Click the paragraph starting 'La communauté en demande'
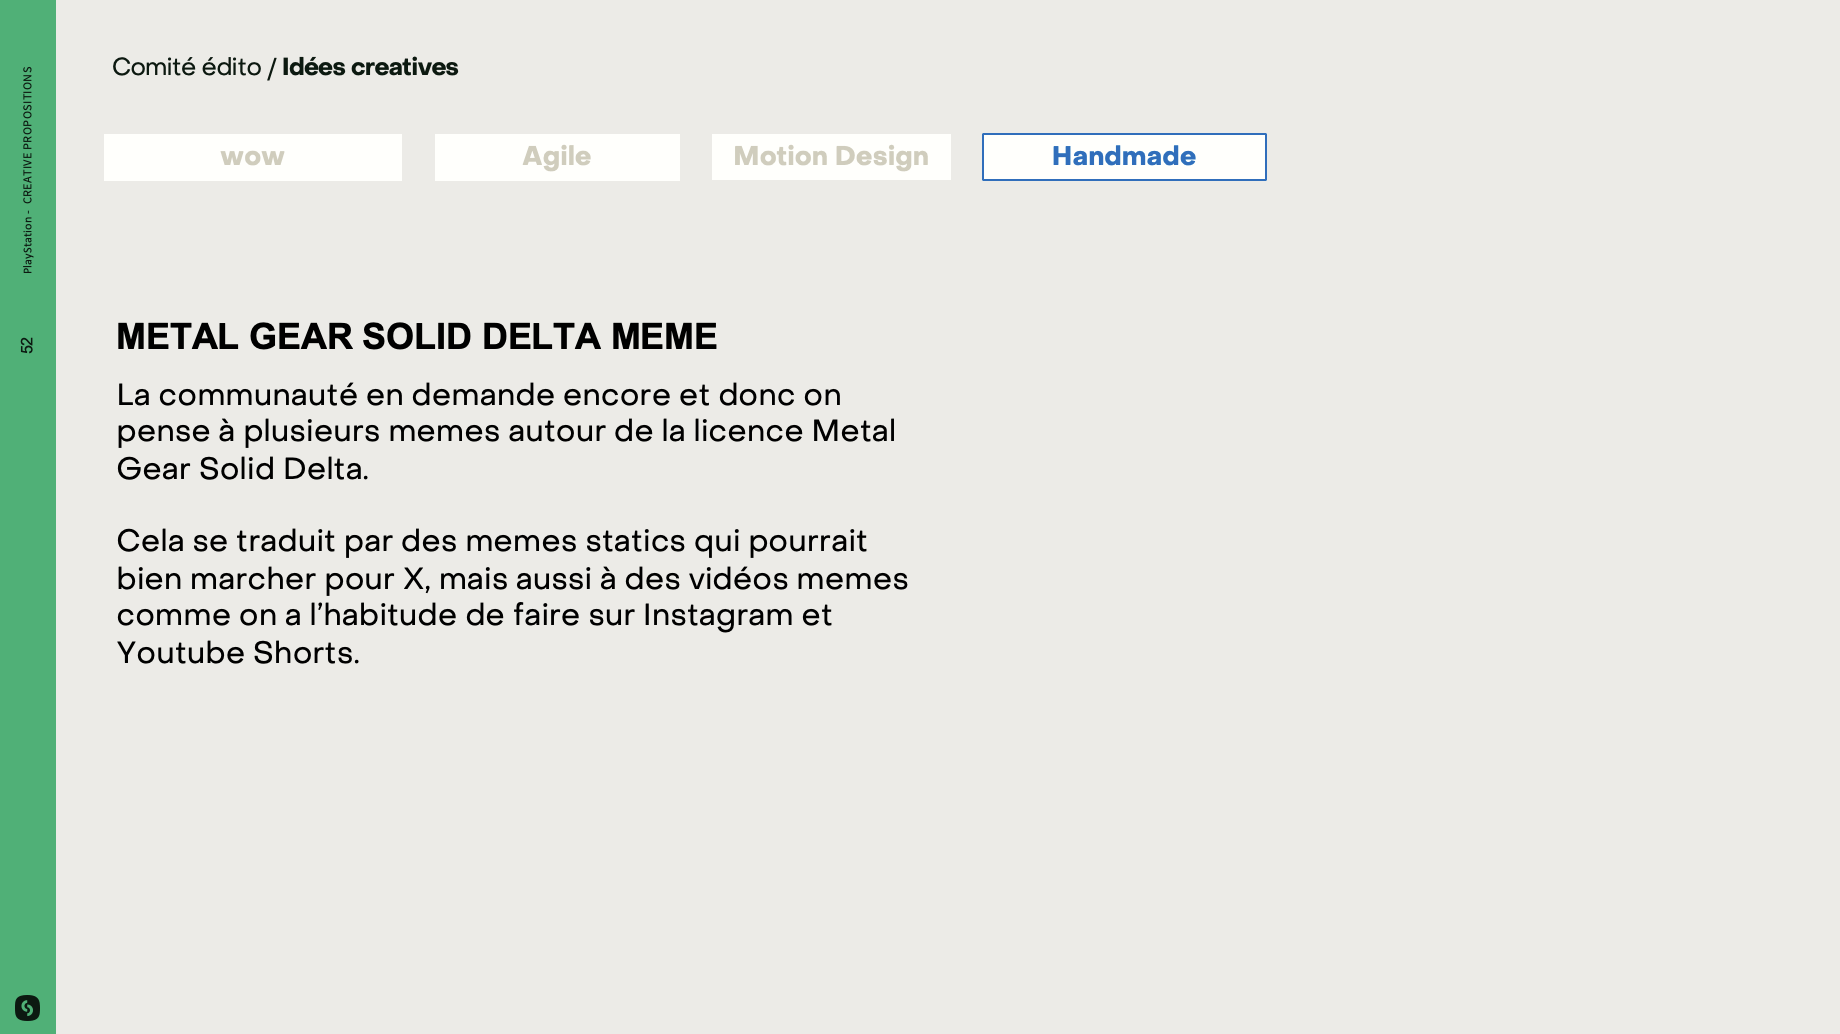Image resolution: width=1840 pixels, height=1034 pixels. click(x=506, y=431)
